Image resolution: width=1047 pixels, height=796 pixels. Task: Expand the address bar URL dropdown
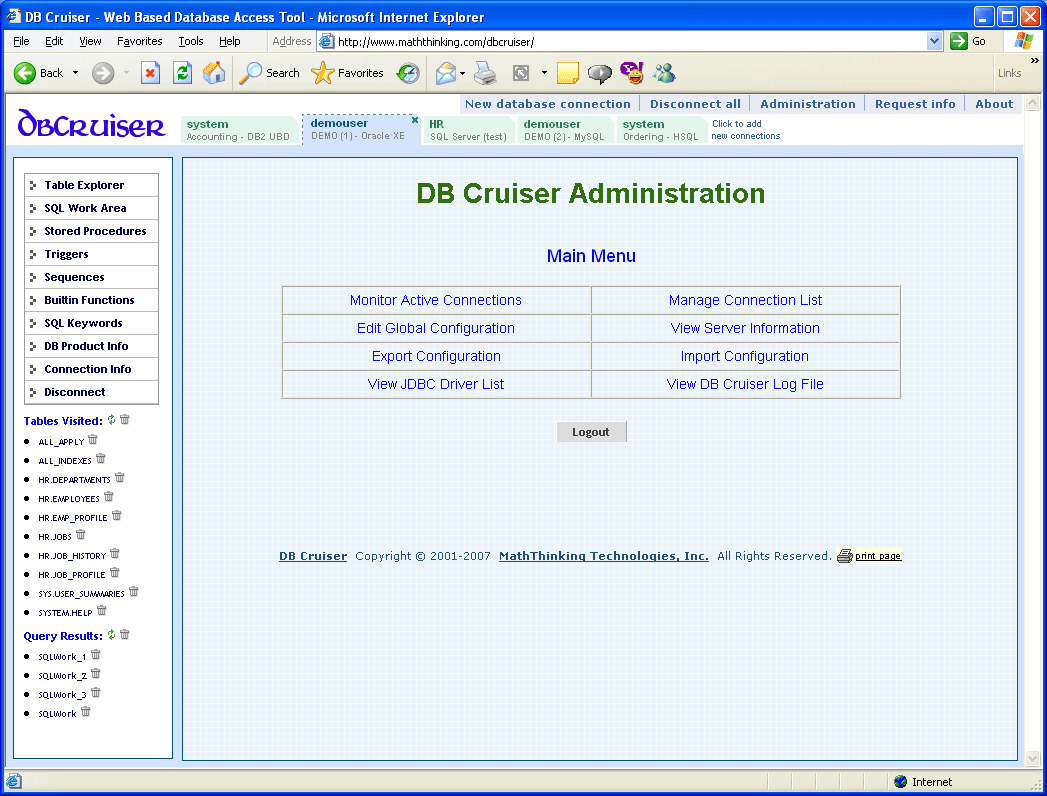click(934, 41)
